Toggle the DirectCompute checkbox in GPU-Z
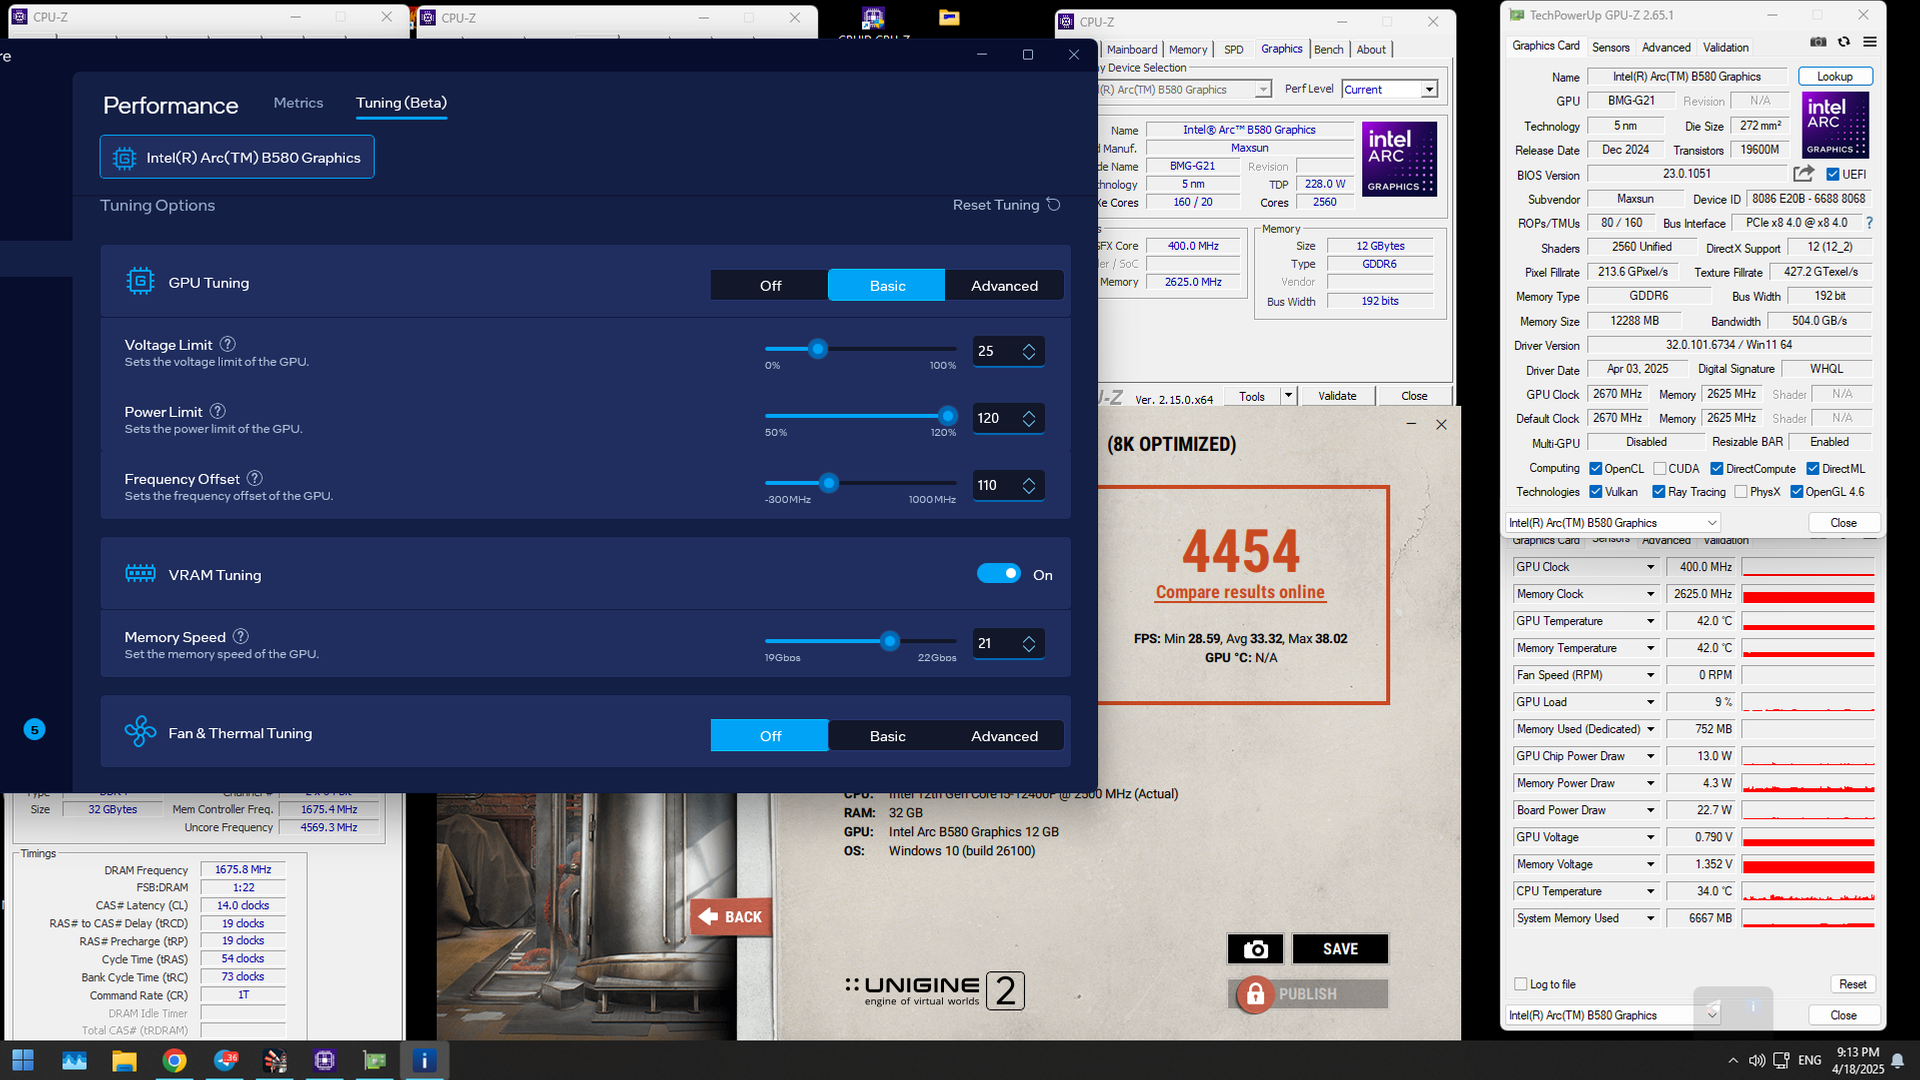1920x1080 pixels. pos(1717,468)
